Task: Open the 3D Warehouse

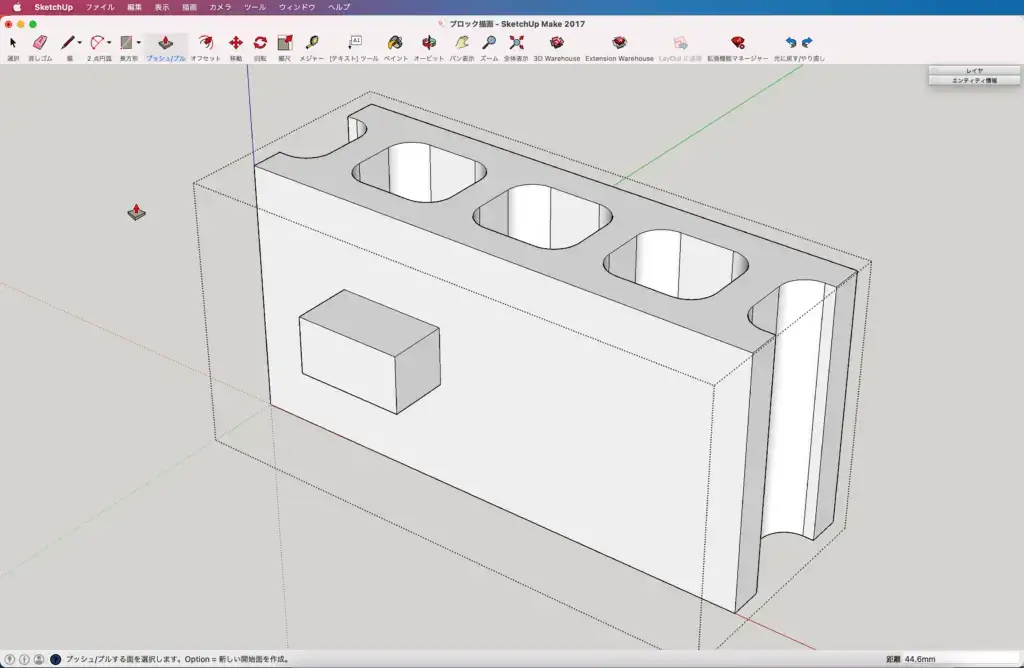Action: [556, 43]
